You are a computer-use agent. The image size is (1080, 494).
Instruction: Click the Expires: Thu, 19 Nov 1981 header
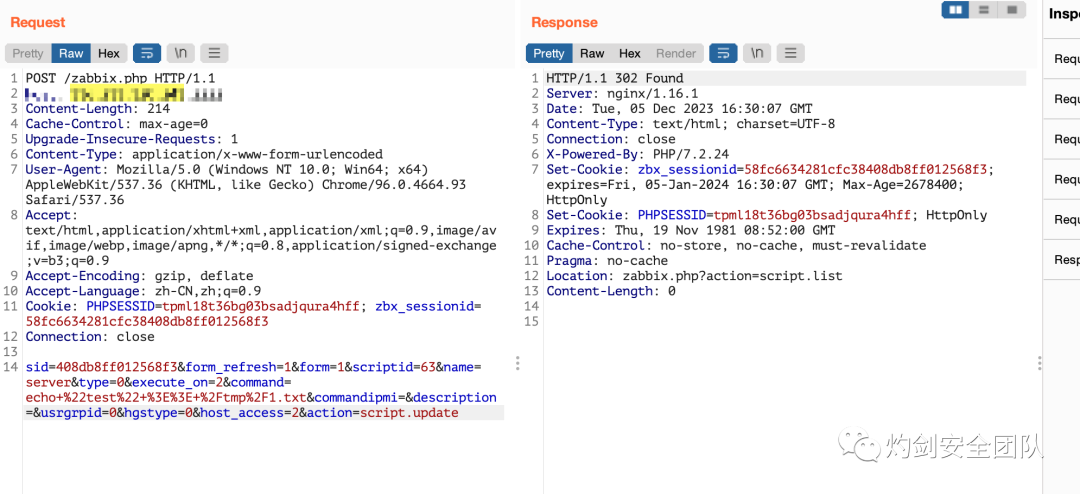pos(691,230)
